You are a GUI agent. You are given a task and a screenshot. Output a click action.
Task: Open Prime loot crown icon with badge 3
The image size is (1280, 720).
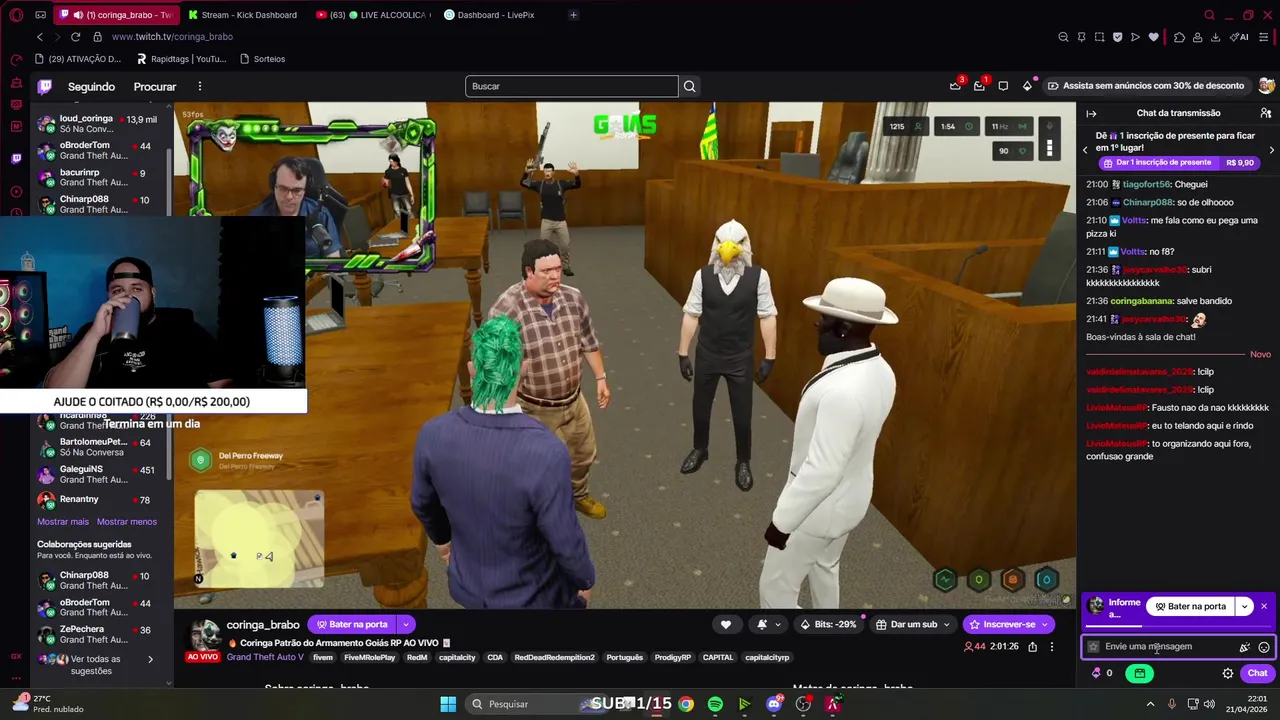click(955, 86)
